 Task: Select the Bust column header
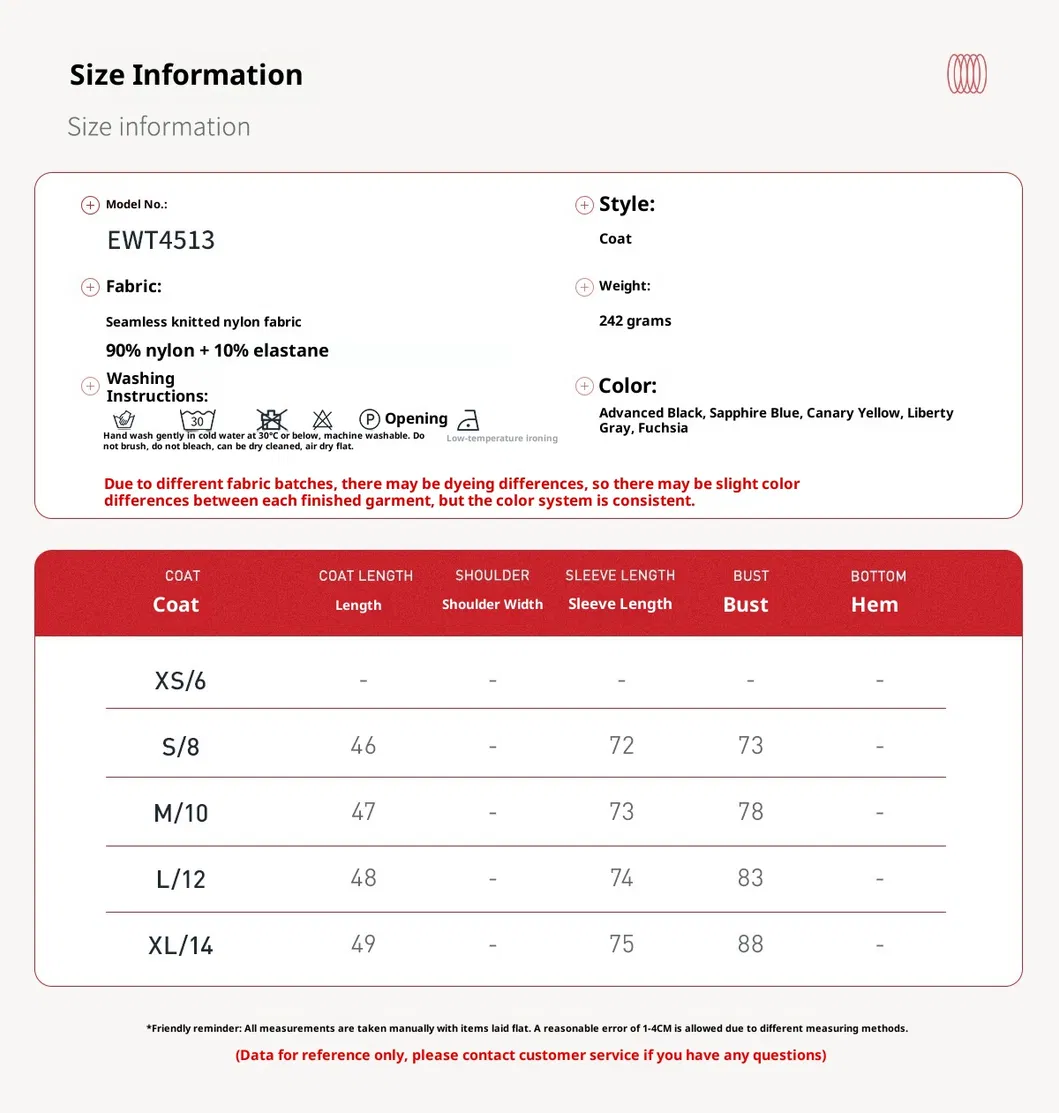coord(748,591)
